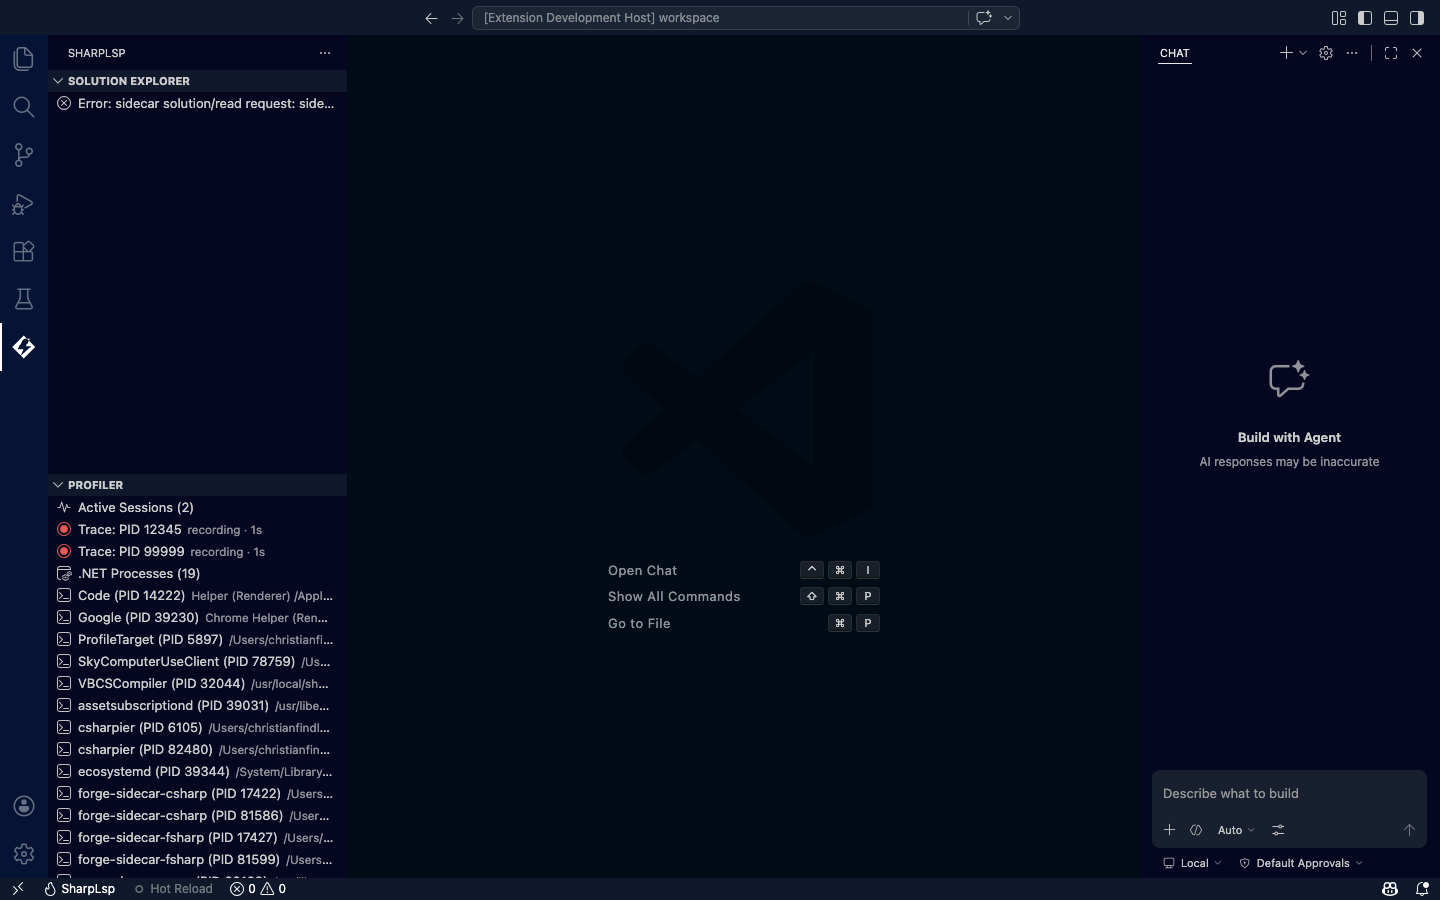Open the Extensions view icon
Screen dimensions: 1440x900
point(24,251)
